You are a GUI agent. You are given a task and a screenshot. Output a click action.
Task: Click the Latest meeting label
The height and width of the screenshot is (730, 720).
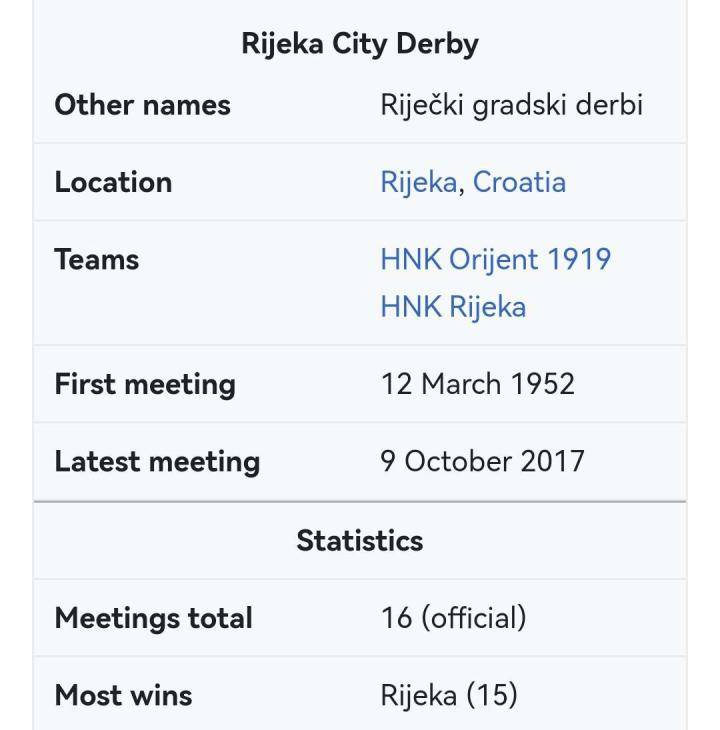[x=157, y=462]
